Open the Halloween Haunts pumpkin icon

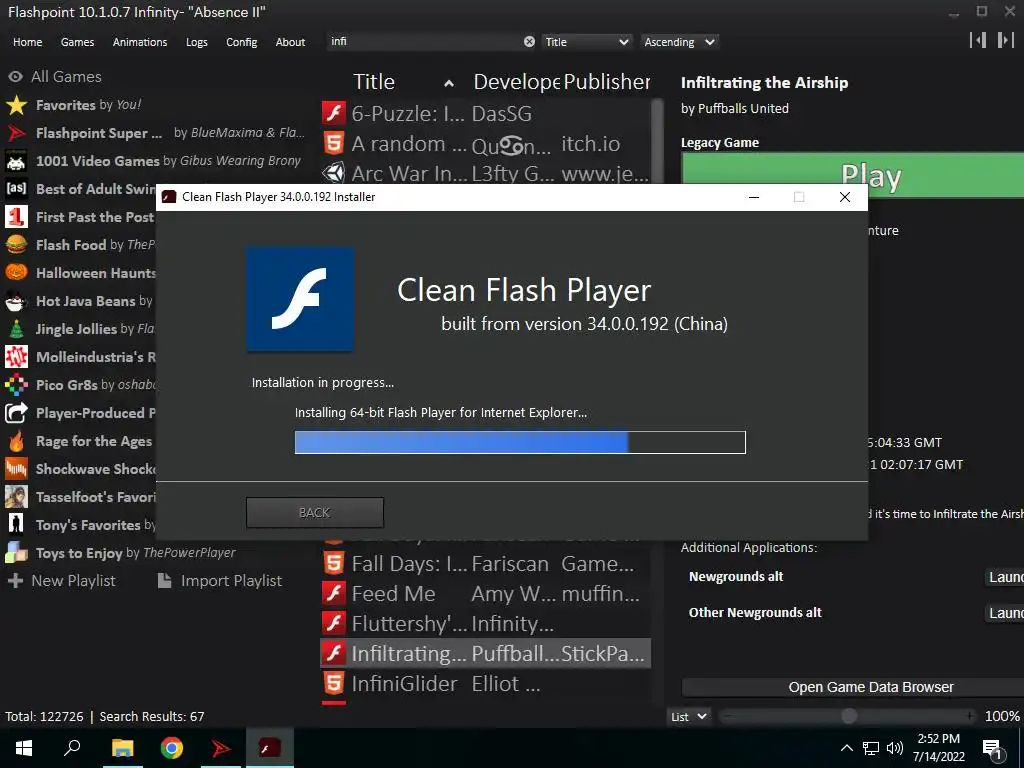16,273
